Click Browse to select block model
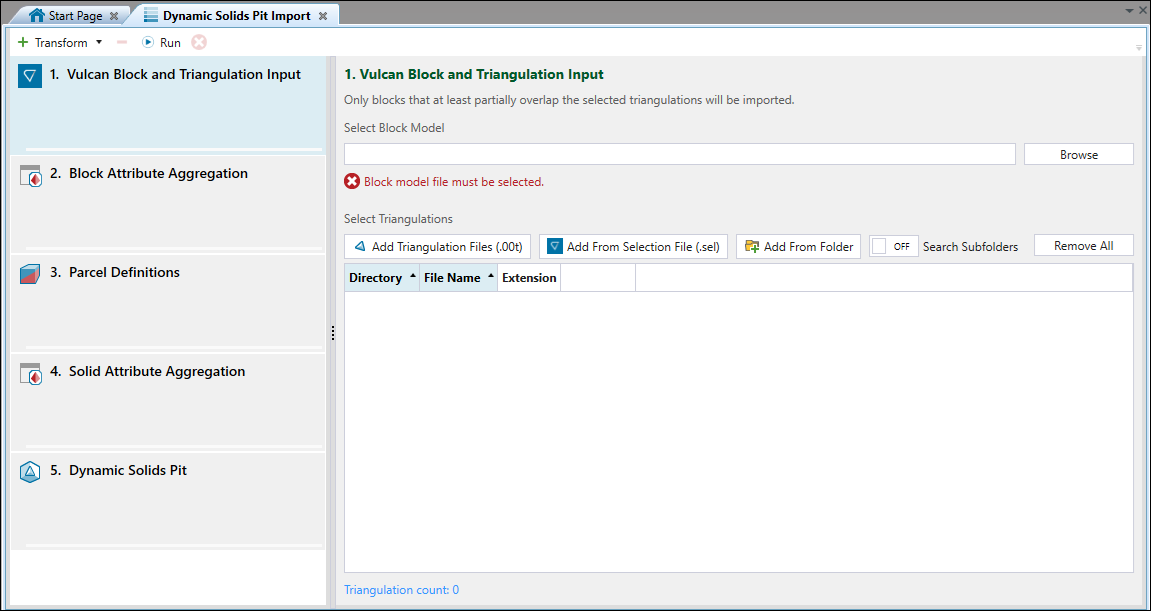The width and height of the screenshot is (1151, 611). [1078, 154]
